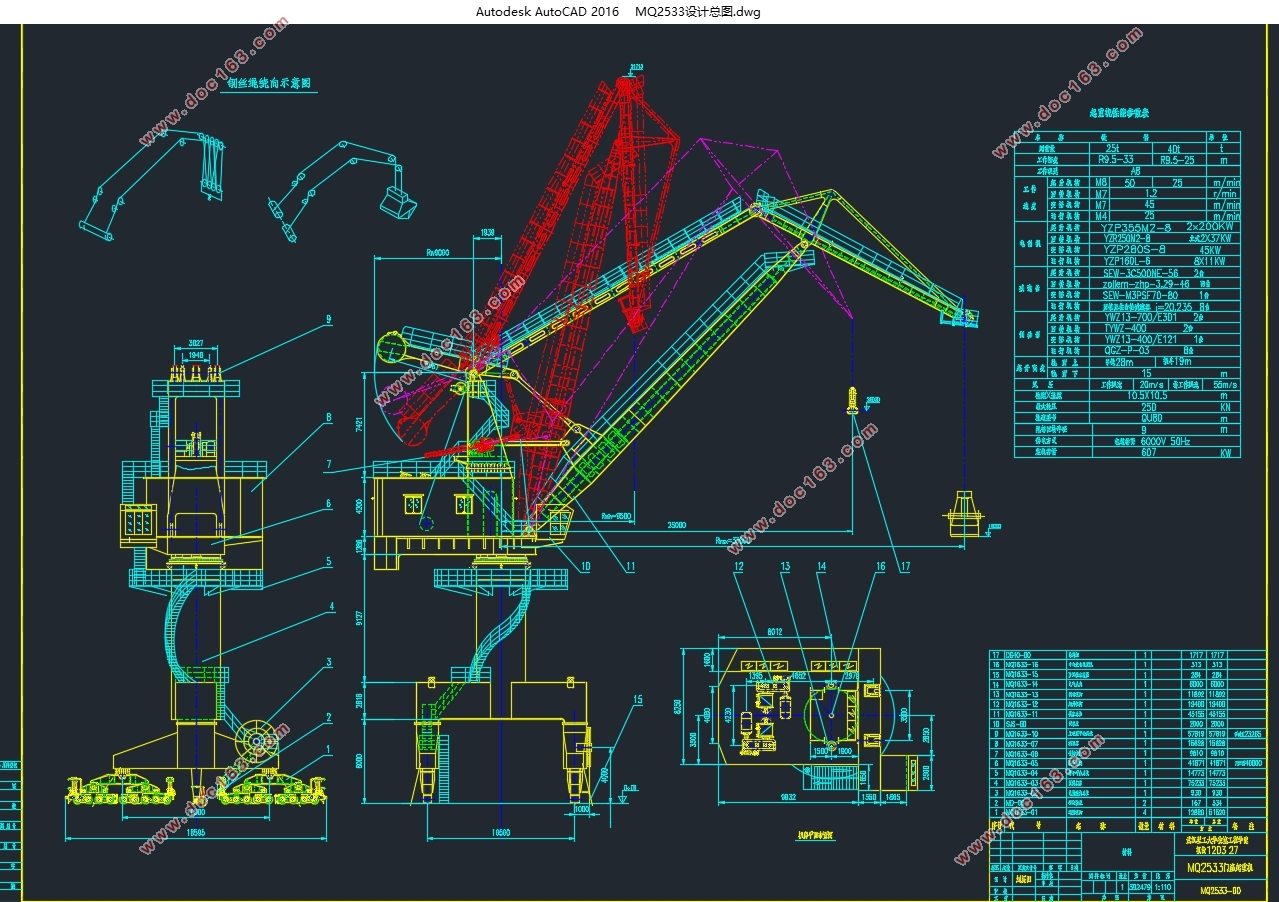Click the zollern-zhp-3.29-46 reducer text
This screenshot has height=902, width=1279.
coord(1146,284)
